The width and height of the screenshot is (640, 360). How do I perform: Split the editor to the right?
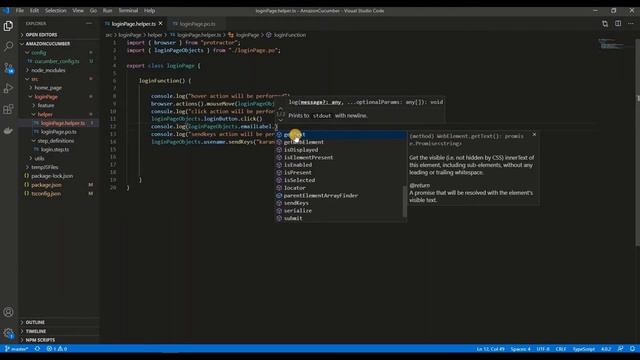pos(618,24)
